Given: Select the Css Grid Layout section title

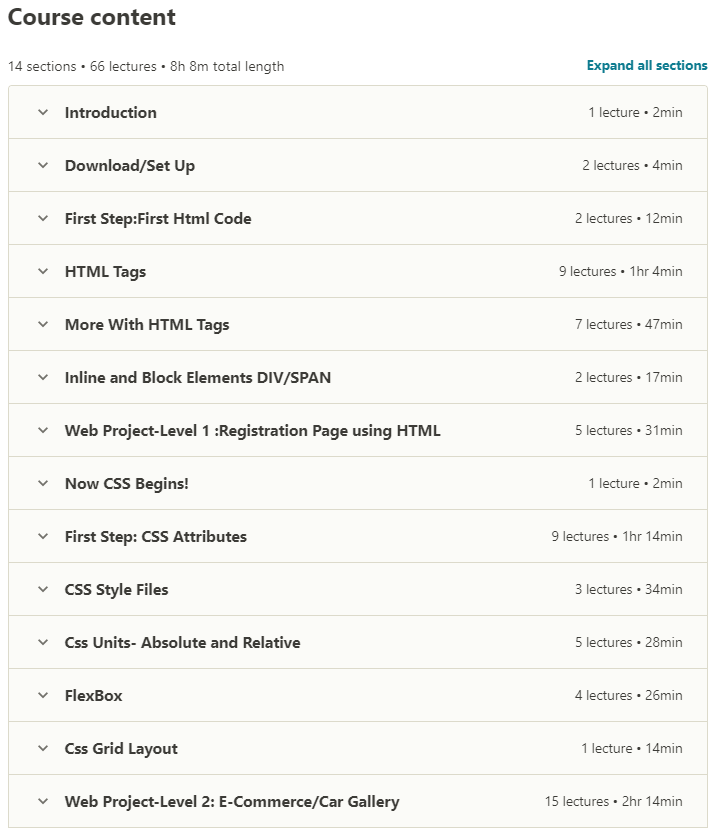Looking at the screenshot, I should tap(121, 749).
